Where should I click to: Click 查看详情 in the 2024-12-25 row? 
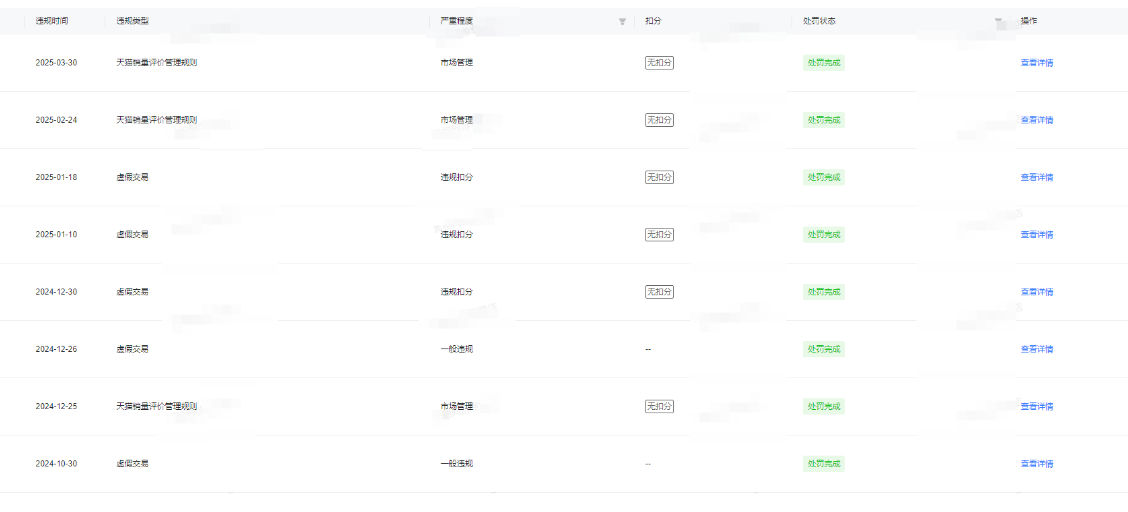[1036, 407]
